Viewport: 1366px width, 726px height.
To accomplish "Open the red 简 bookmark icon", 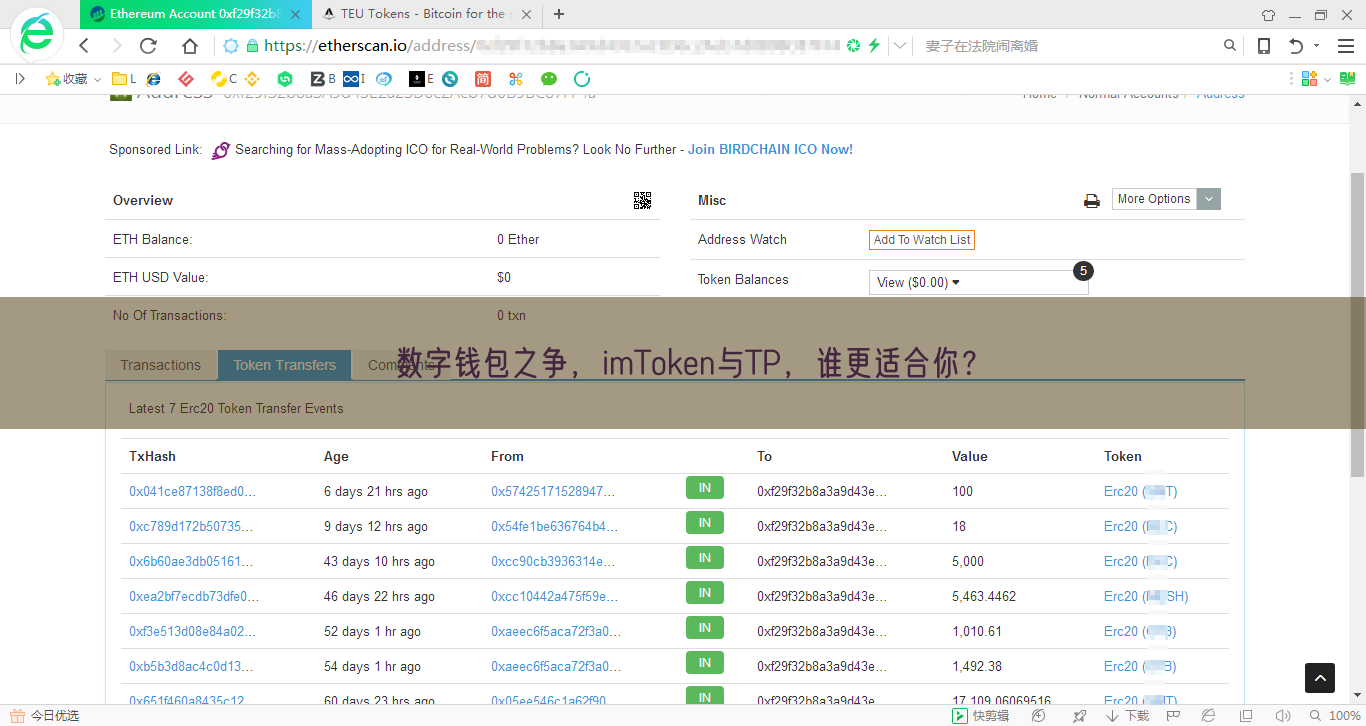I will [x=483, y=79].
